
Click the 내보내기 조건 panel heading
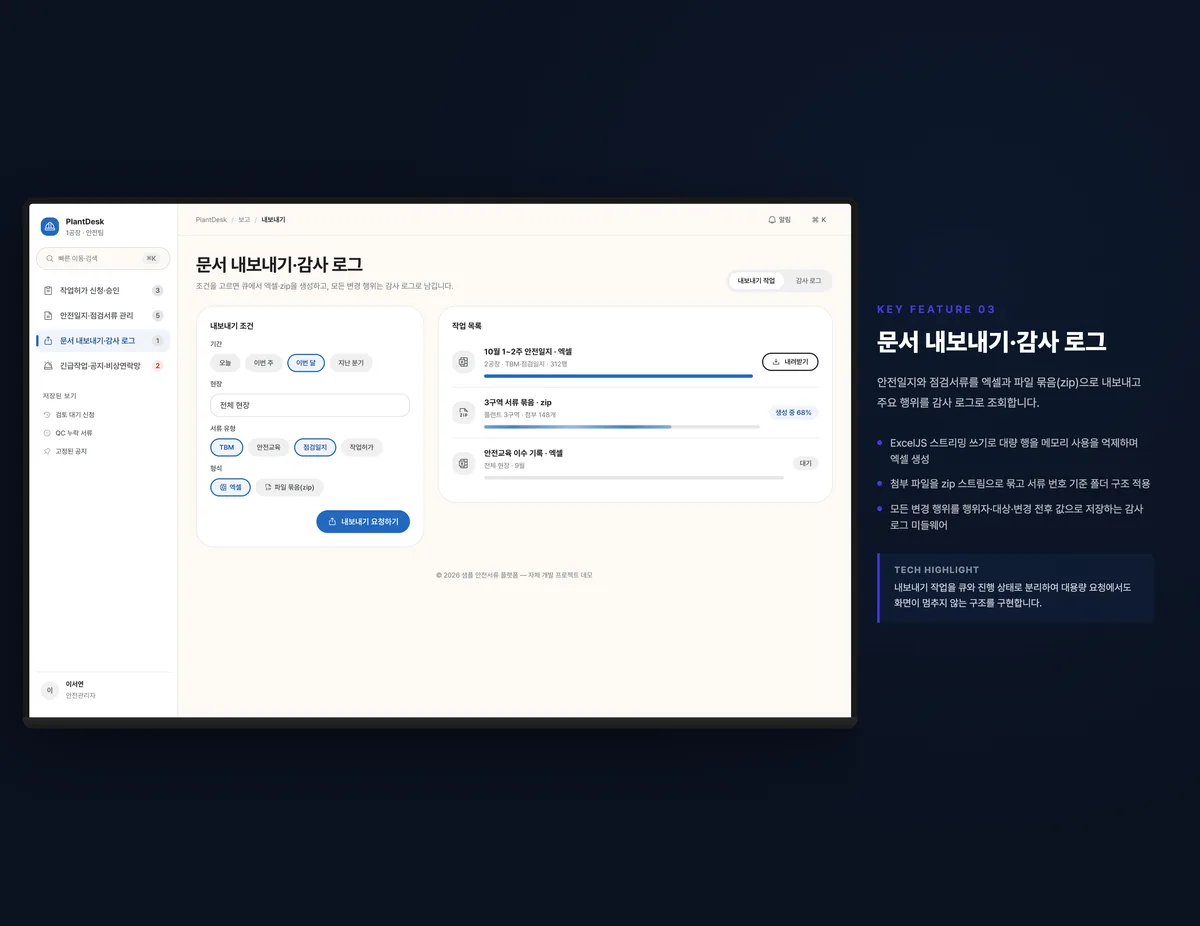232,326
